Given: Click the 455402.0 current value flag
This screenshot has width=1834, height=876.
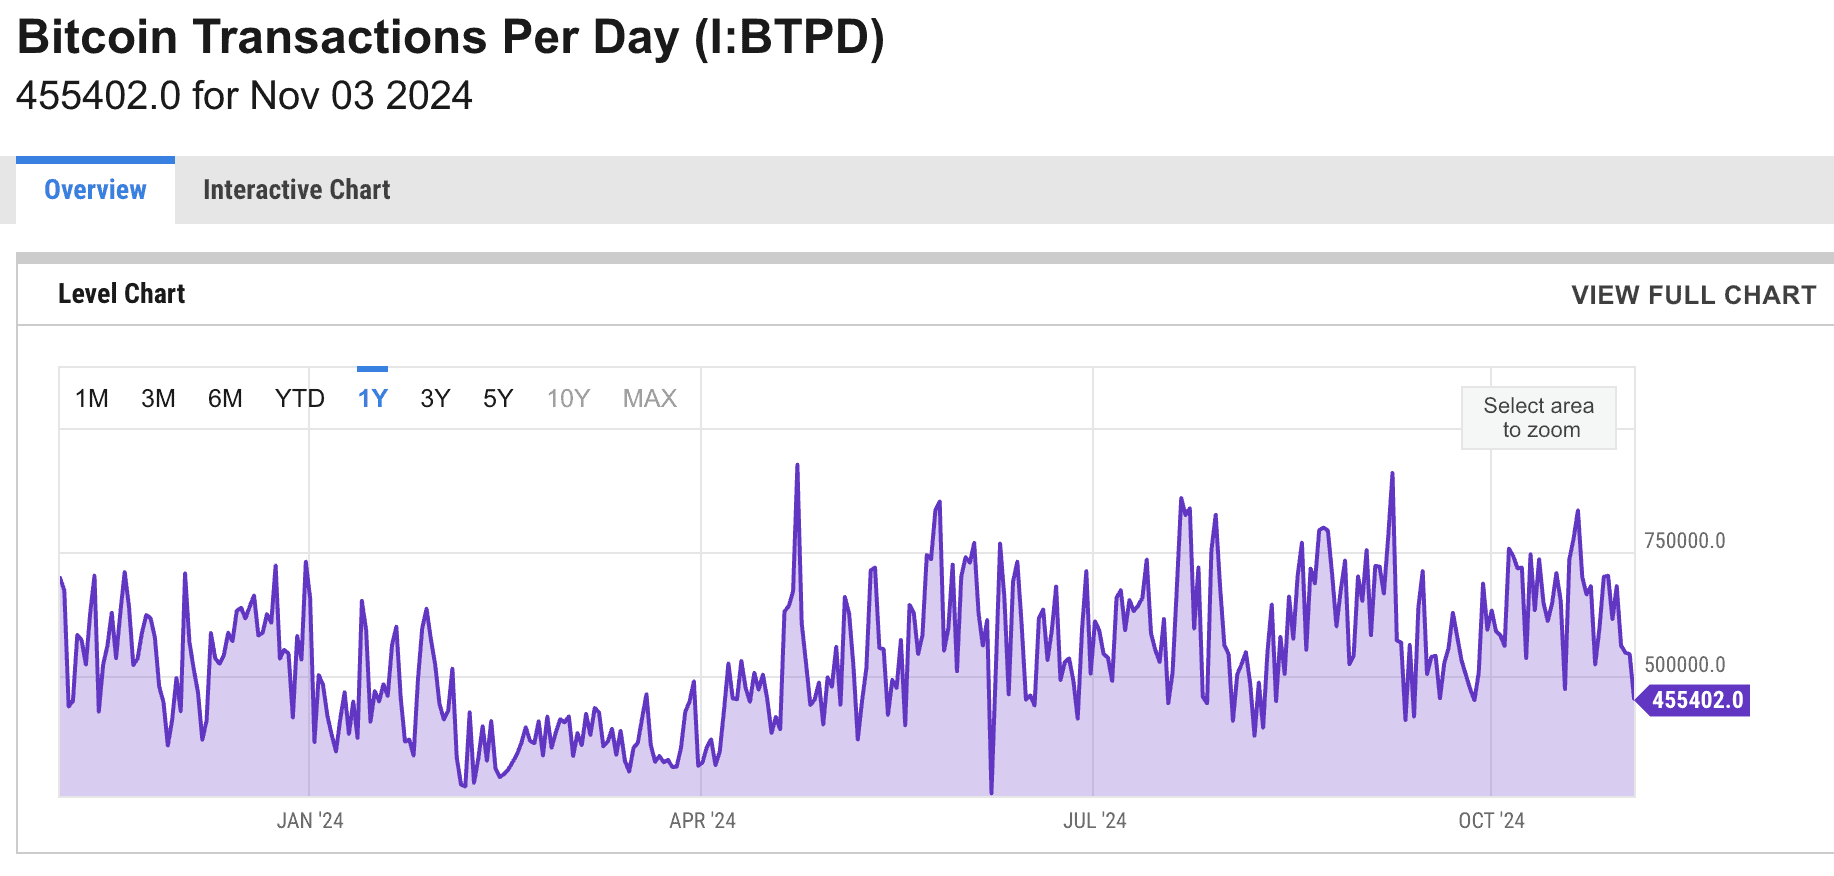Looking at the screenshot, I should pos(1693,700).
